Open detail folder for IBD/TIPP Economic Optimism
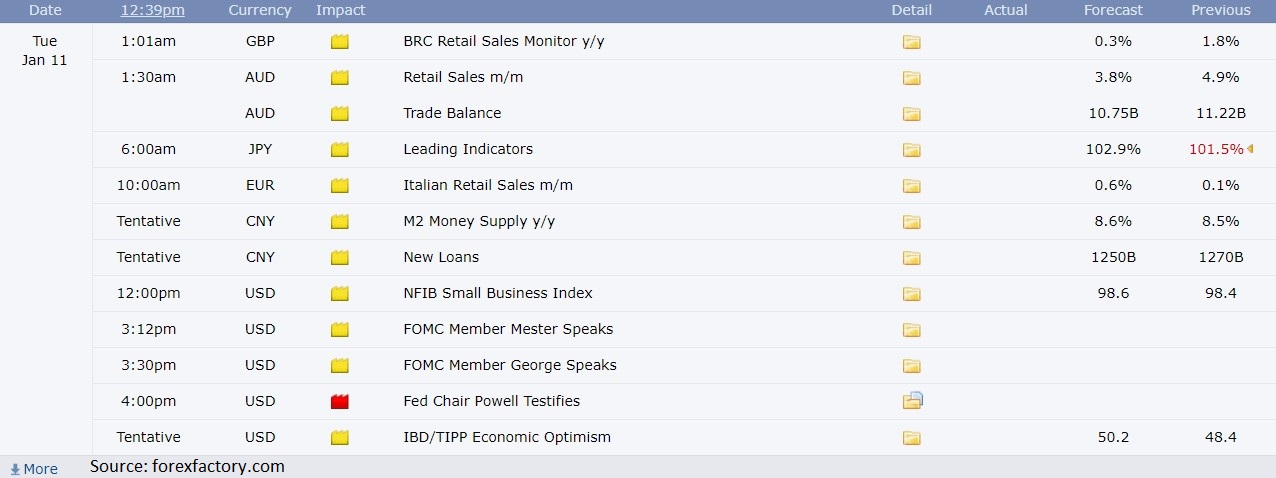This screenshot has height=478, width=1276. coord(911,438)
